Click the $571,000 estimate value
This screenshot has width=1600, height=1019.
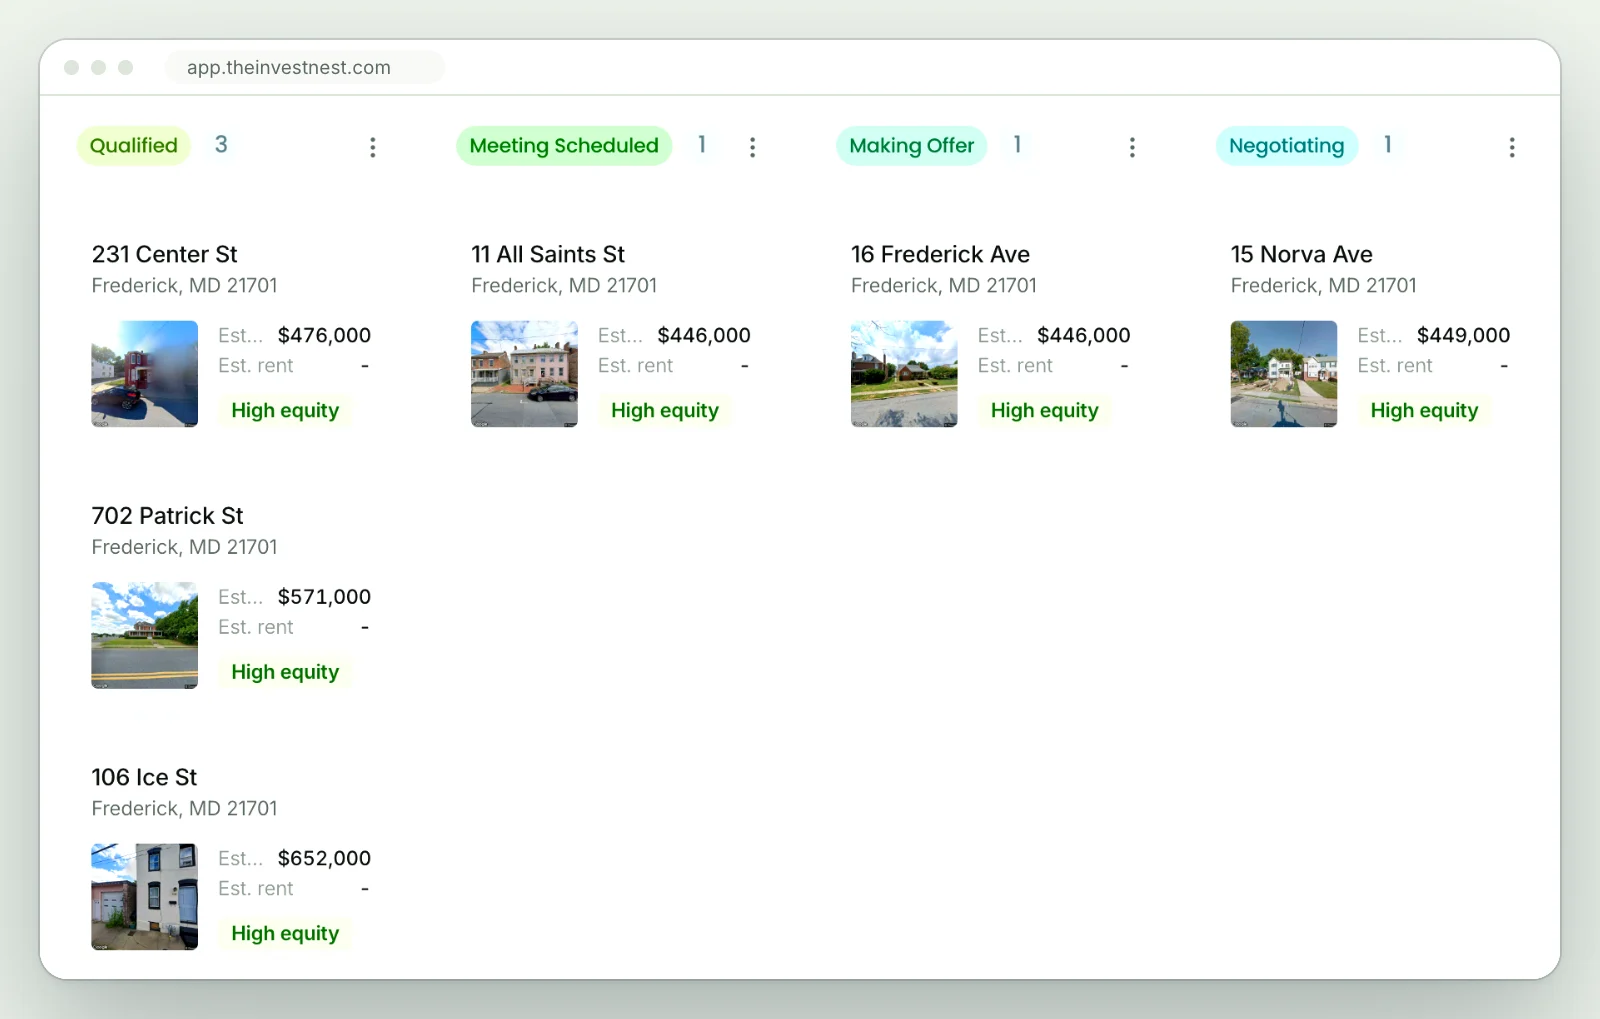pos(324,597)
